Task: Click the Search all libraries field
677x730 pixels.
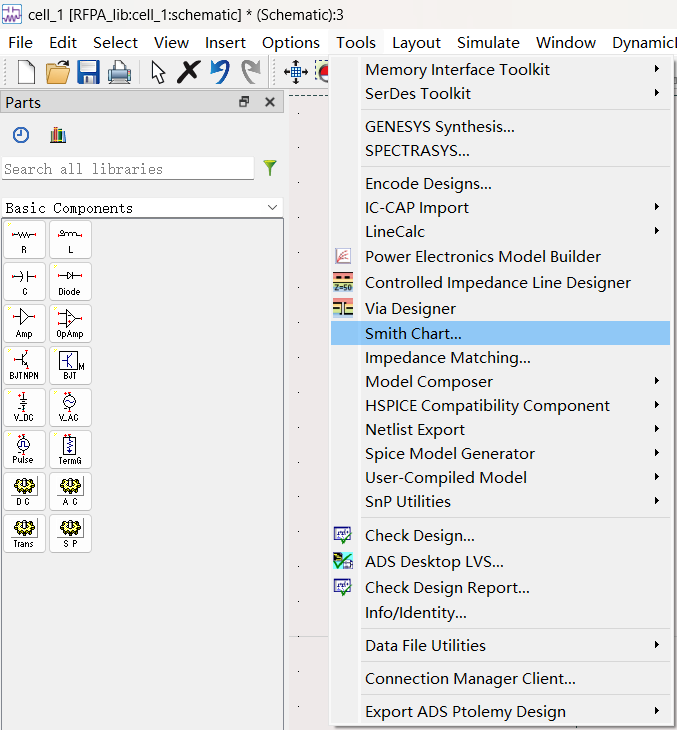Action: coord(128,169)
